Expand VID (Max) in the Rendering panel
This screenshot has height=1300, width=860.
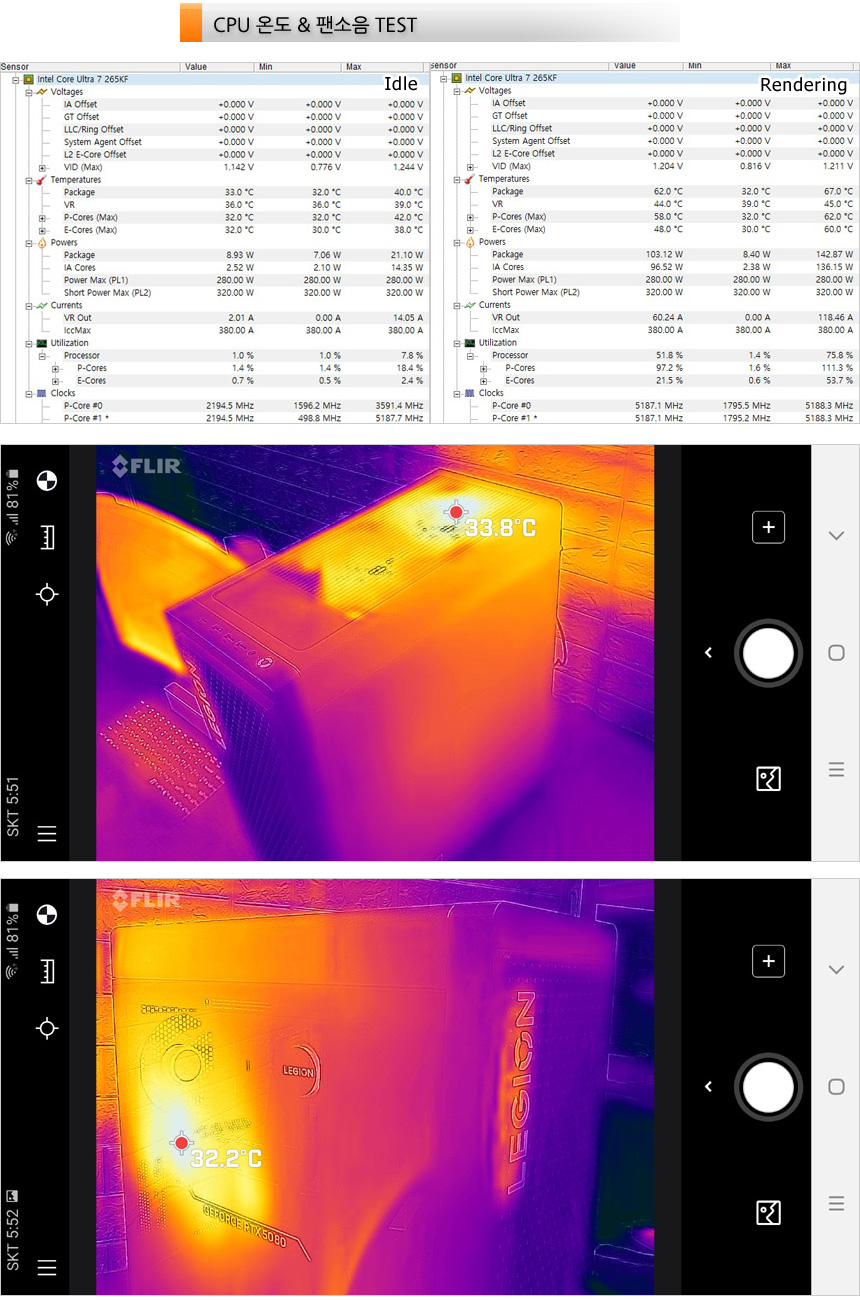click(x=470, y=166)
